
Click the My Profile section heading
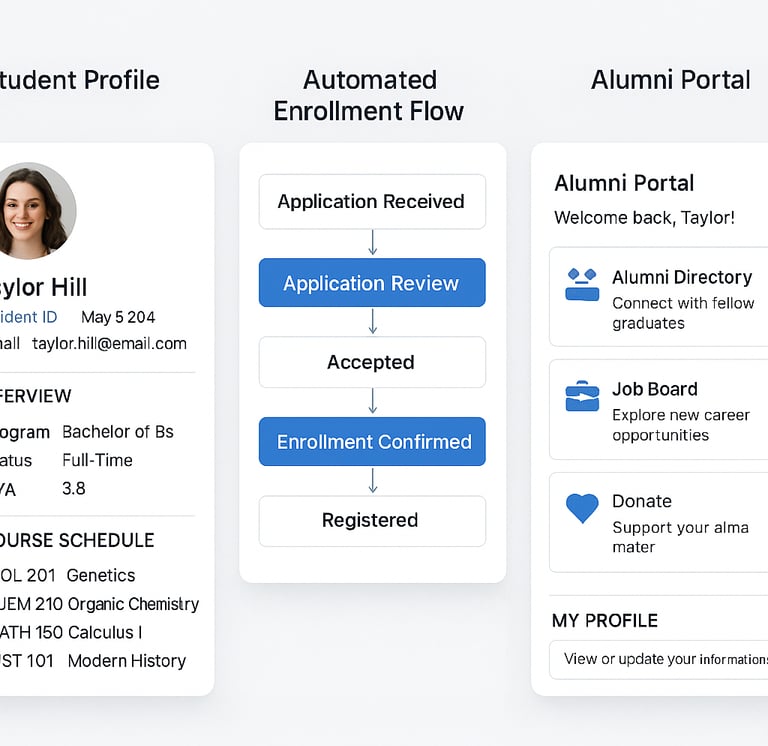point(604,621)
